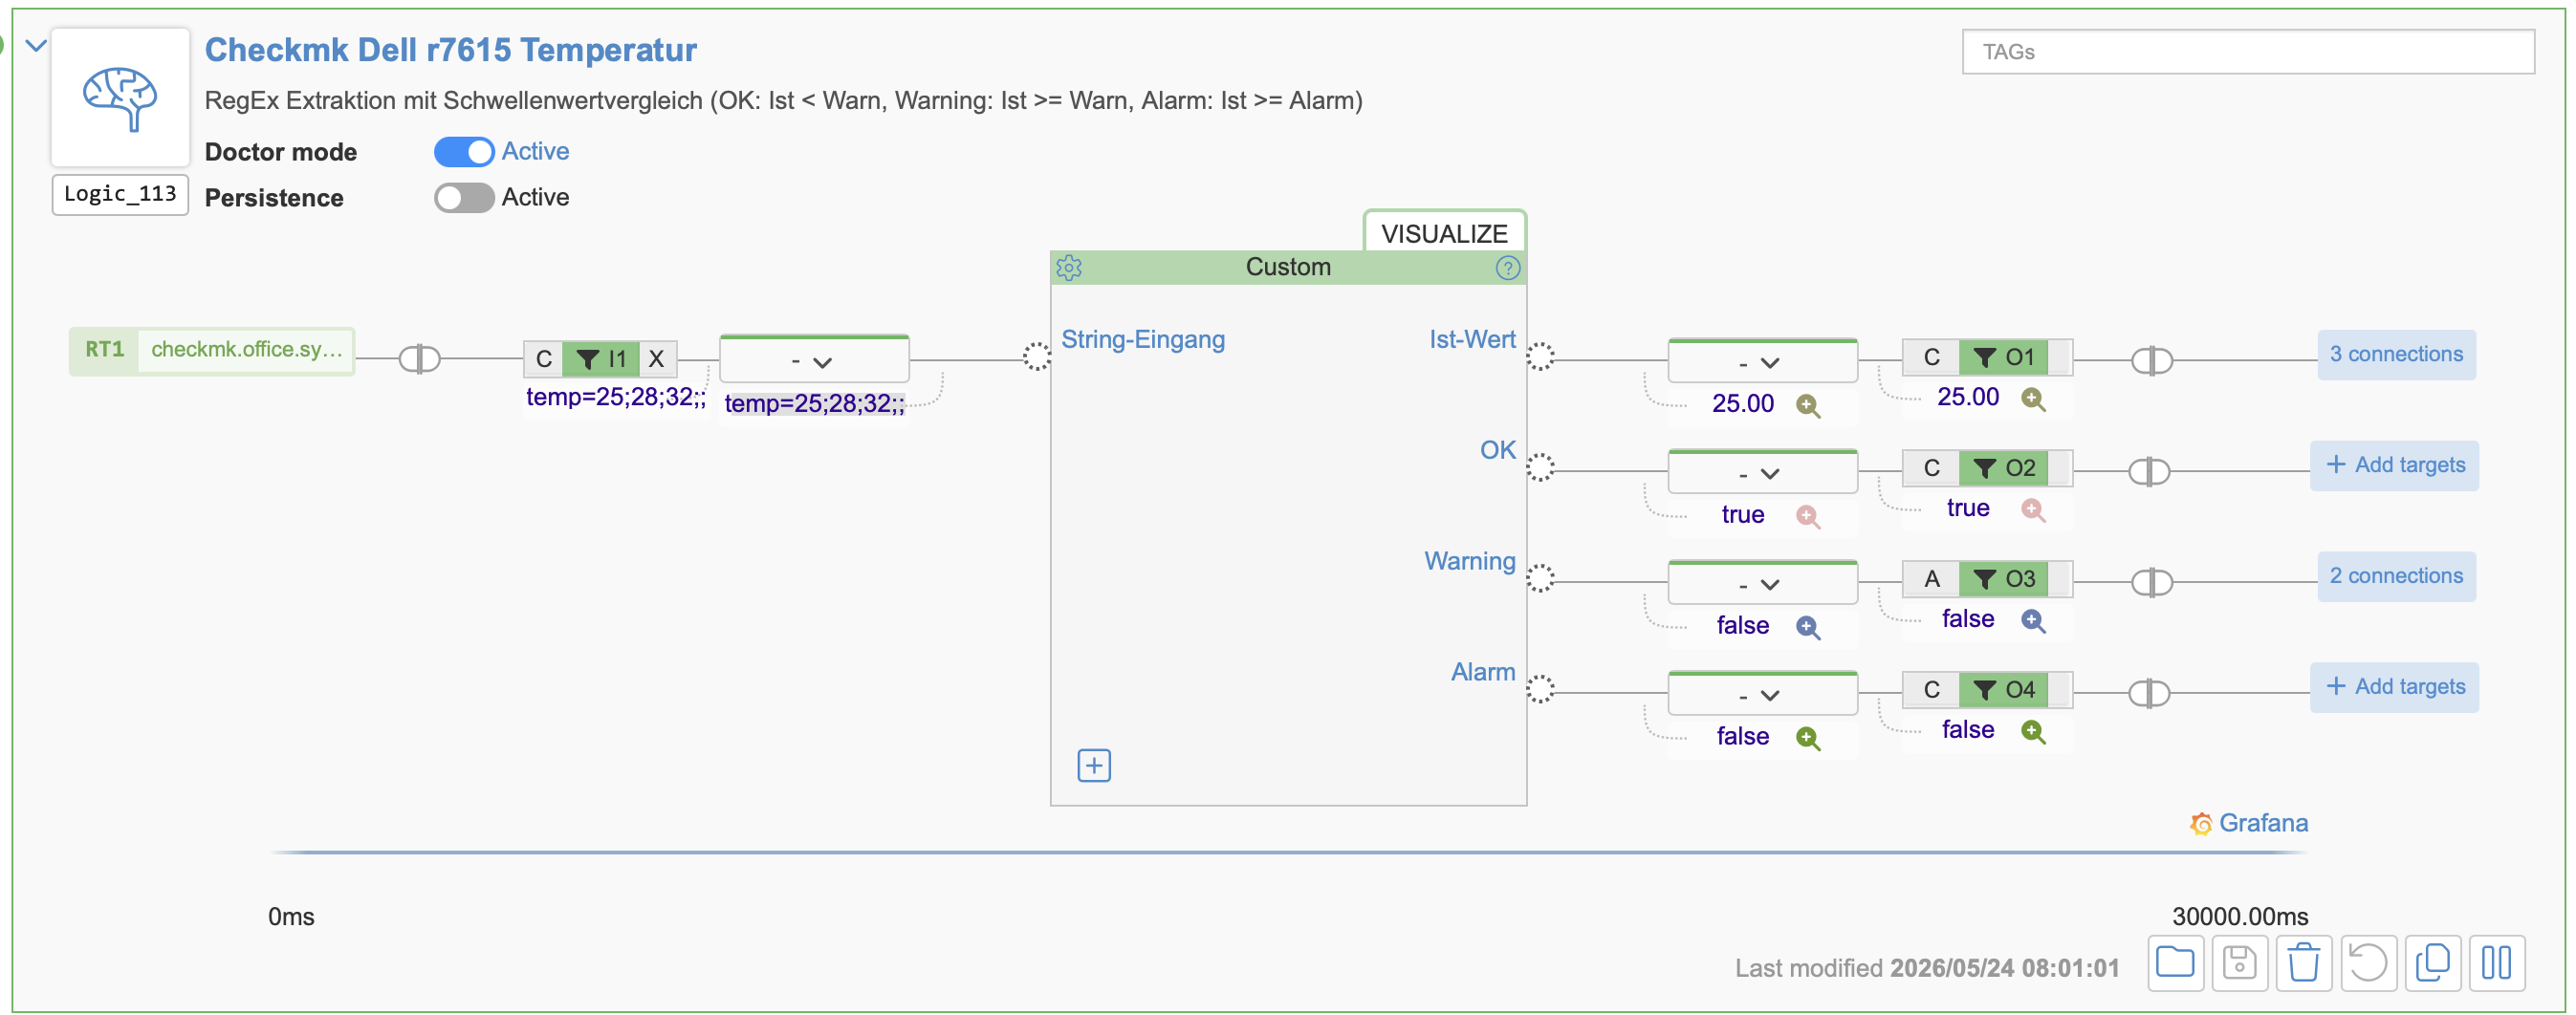The width and height of the screenshot is (2576, 1015).
Task: Click the magnifier beneath the O3 filter
Action: pos(2032,621)
